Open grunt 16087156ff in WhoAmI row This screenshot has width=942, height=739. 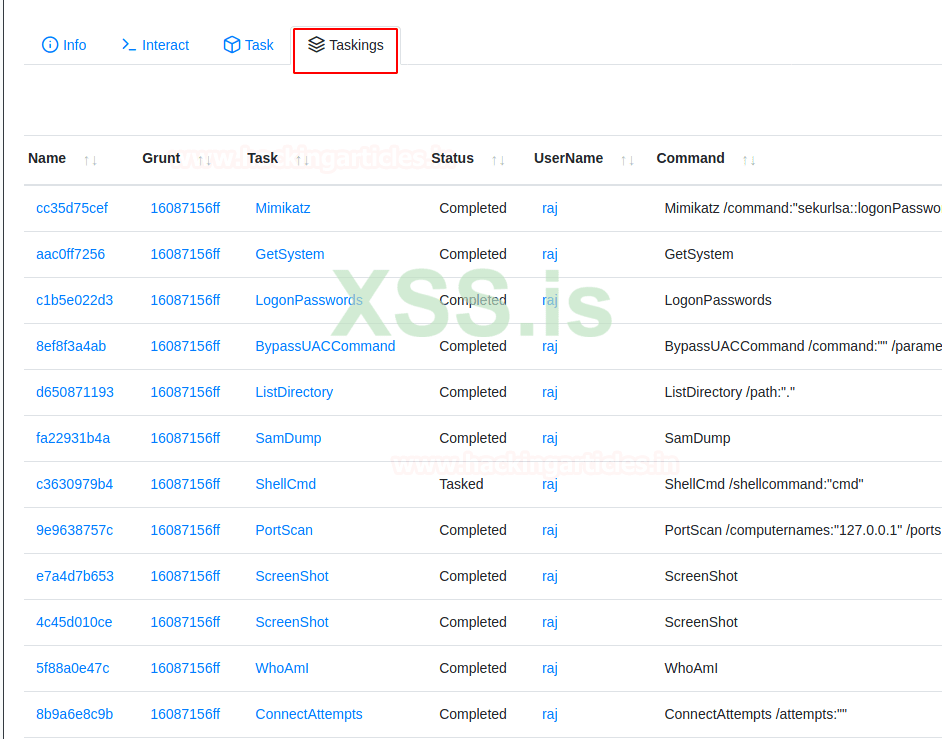tap(185, 668)
